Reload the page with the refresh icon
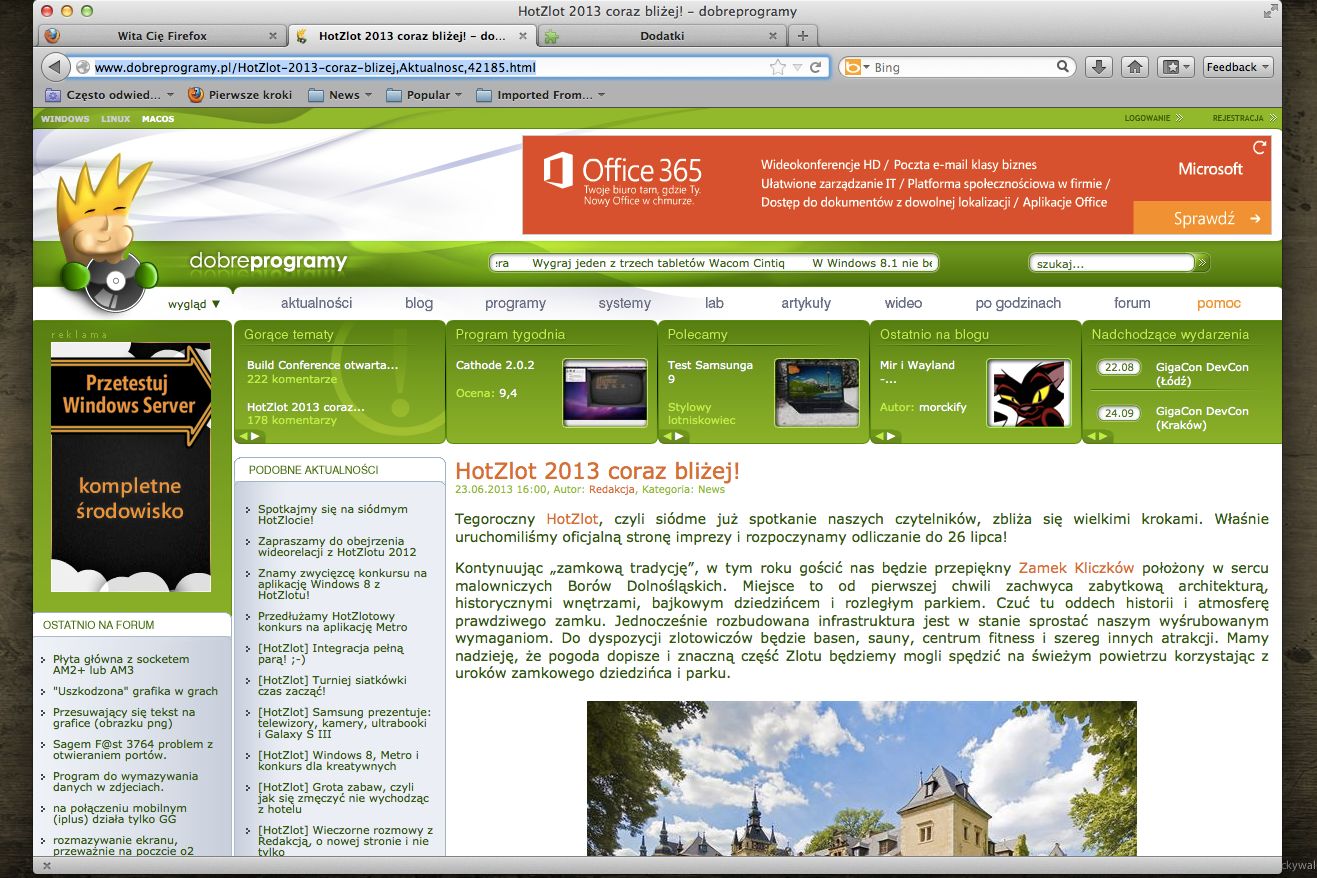Image resolution: width=1317 pixels, height=878 pixels. [x=816, y=67]
